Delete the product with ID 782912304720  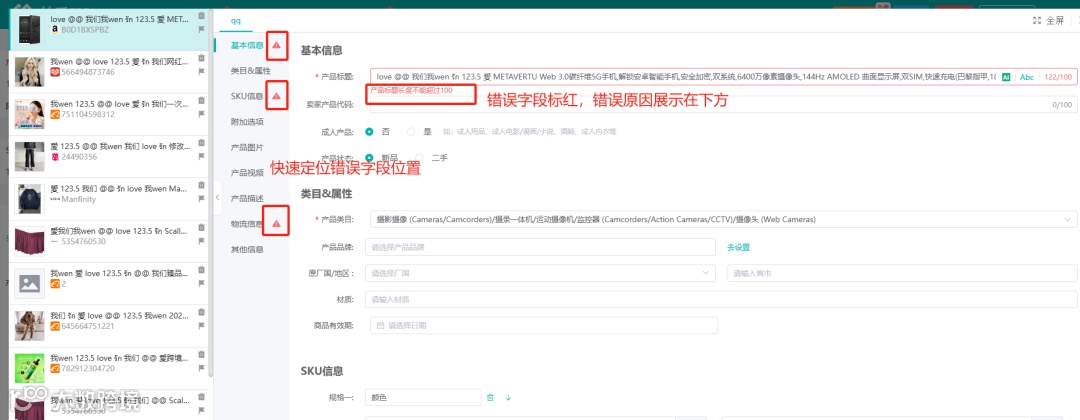pos(201,354)
